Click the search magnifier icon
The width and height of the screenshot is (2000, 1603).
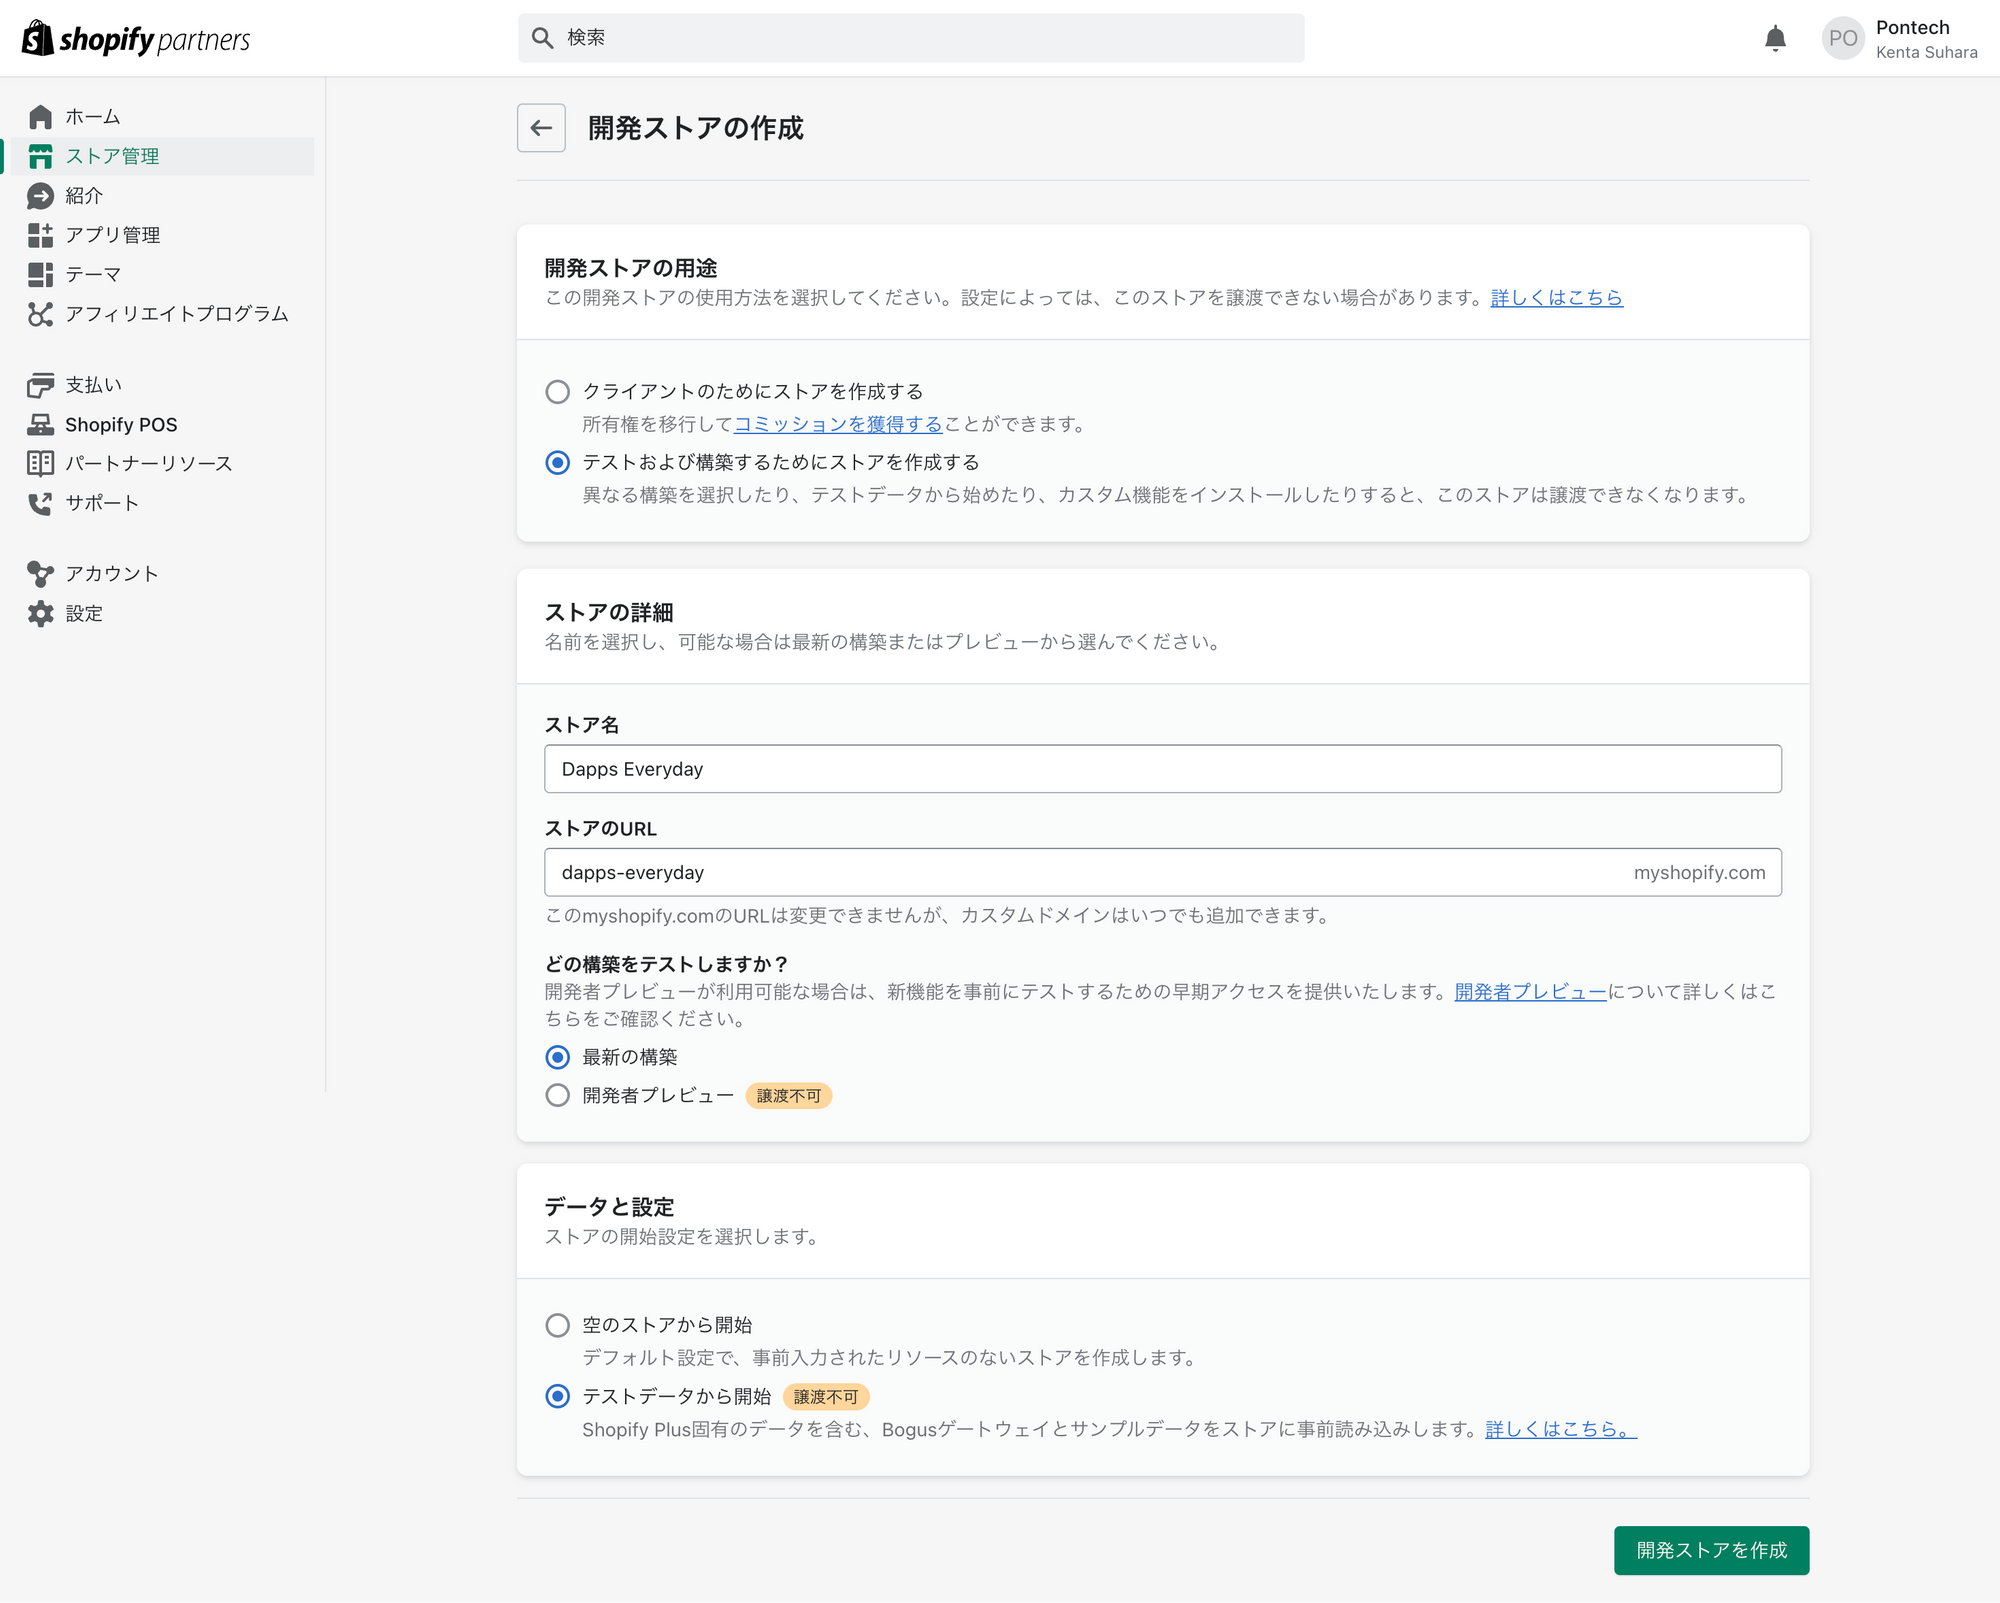(x=542, y=38)
